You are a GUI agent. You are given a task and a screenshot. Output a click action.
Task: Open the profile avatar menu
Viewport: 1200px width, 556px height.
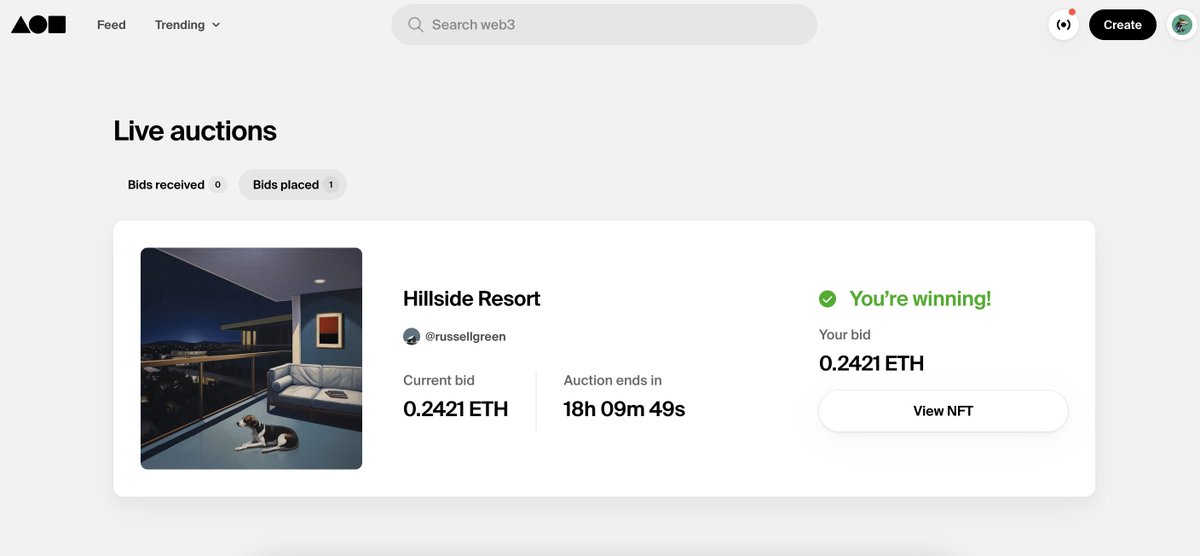(1182, 25)
